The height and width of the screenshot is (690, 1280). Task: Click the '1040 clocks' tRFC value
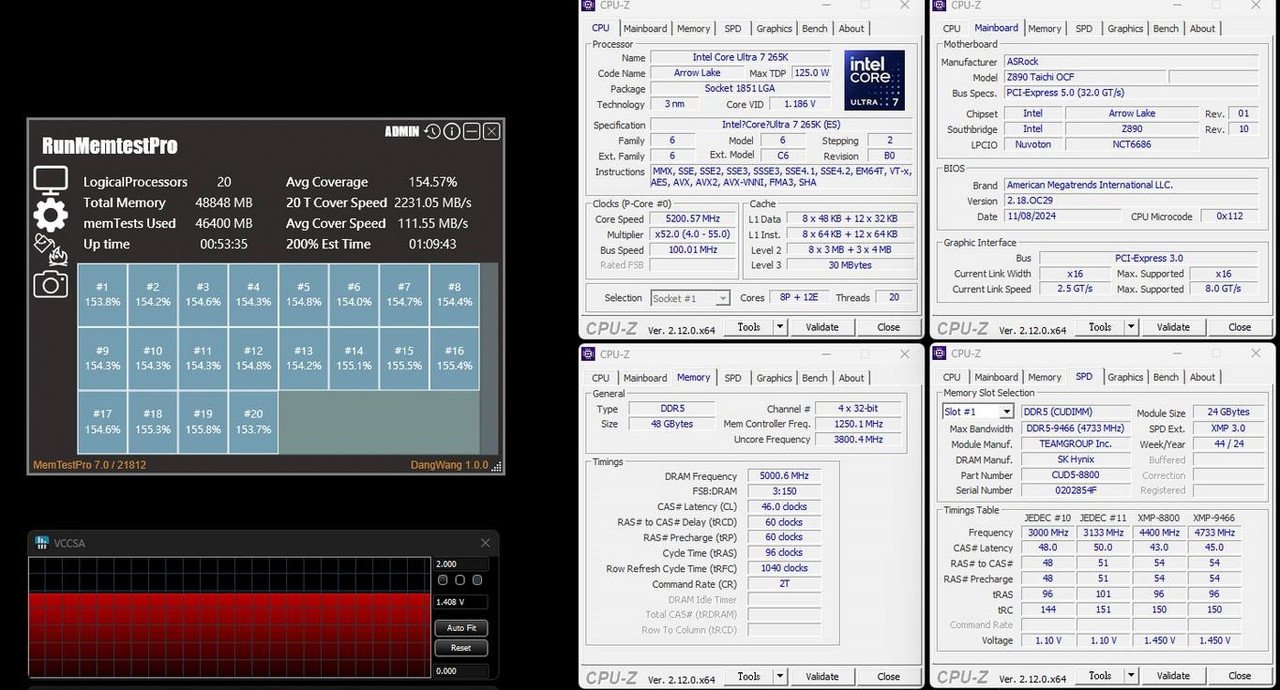(x=785, y=568)
